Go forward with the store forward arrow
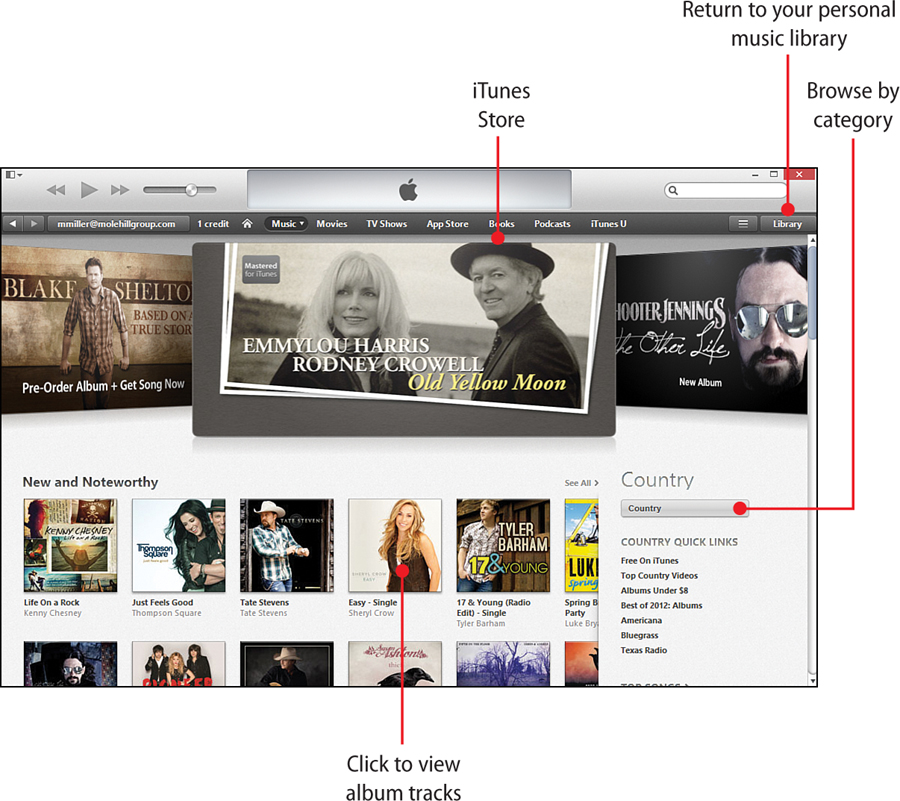This screenshot has width=900, height=801. click(x=34, y=224)
